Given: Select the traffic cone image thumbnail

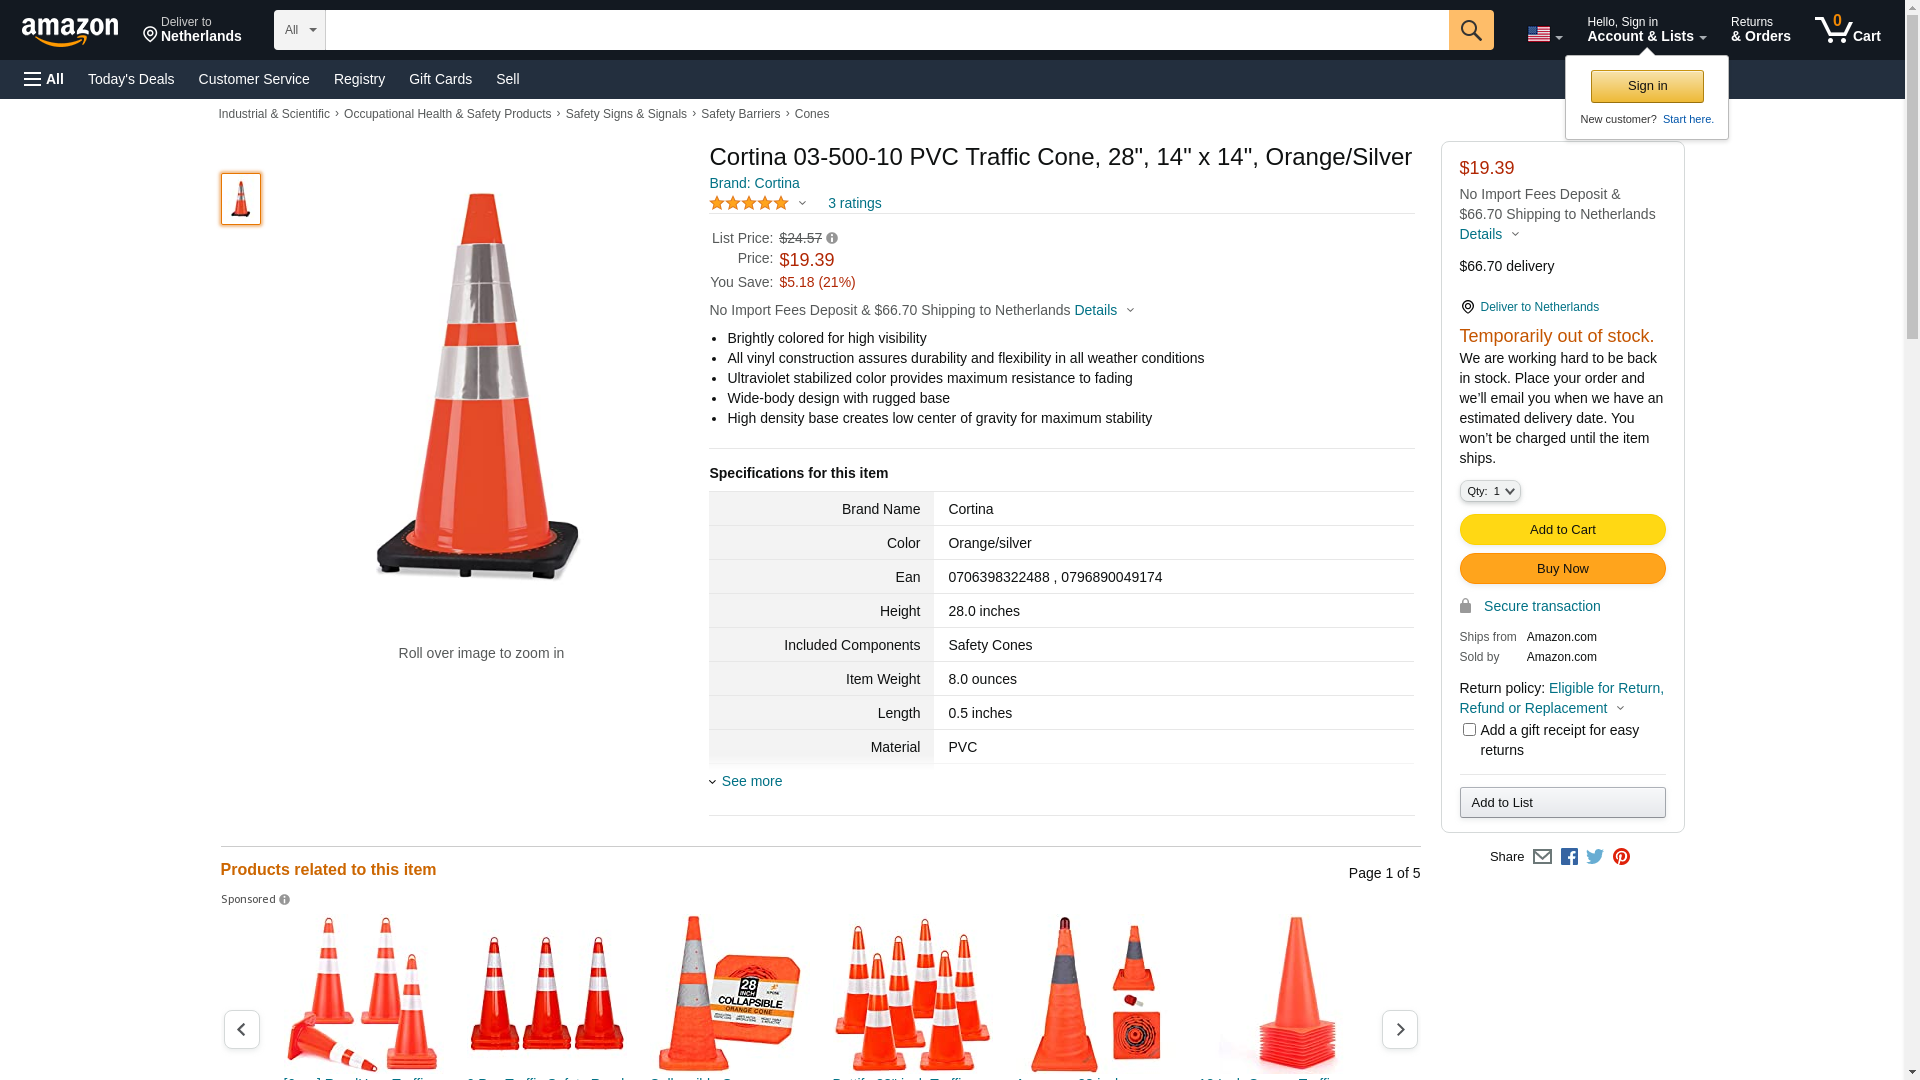Looking at the screenshot, I should 241,199.
